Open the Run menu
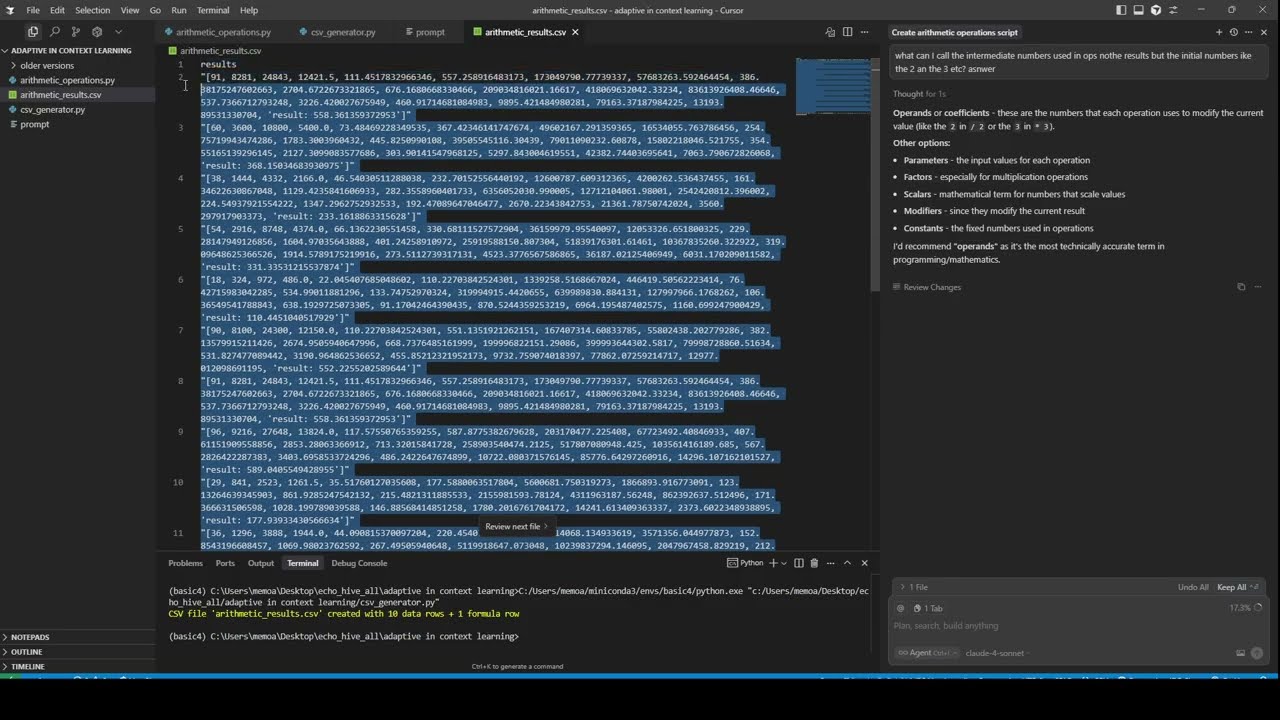The image size is (1280, 720). point(179,10)
